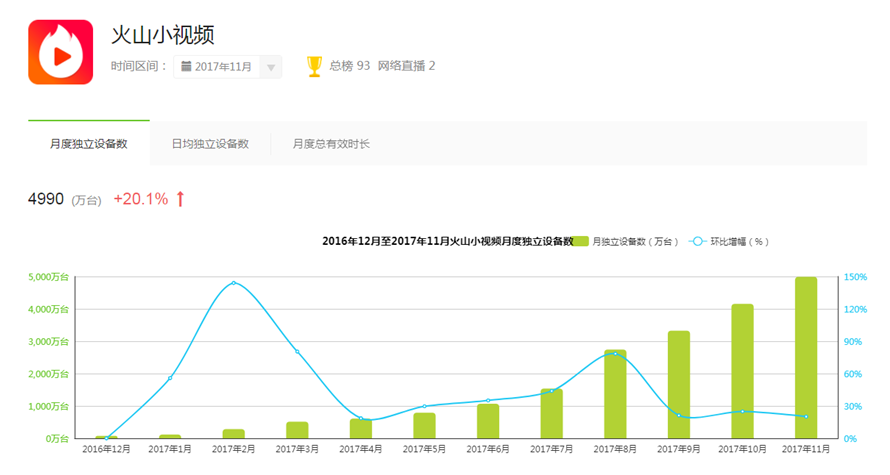The image size is (890, 475).
Task: Click the gold trophy ranking icon
Action: point(314,66)
